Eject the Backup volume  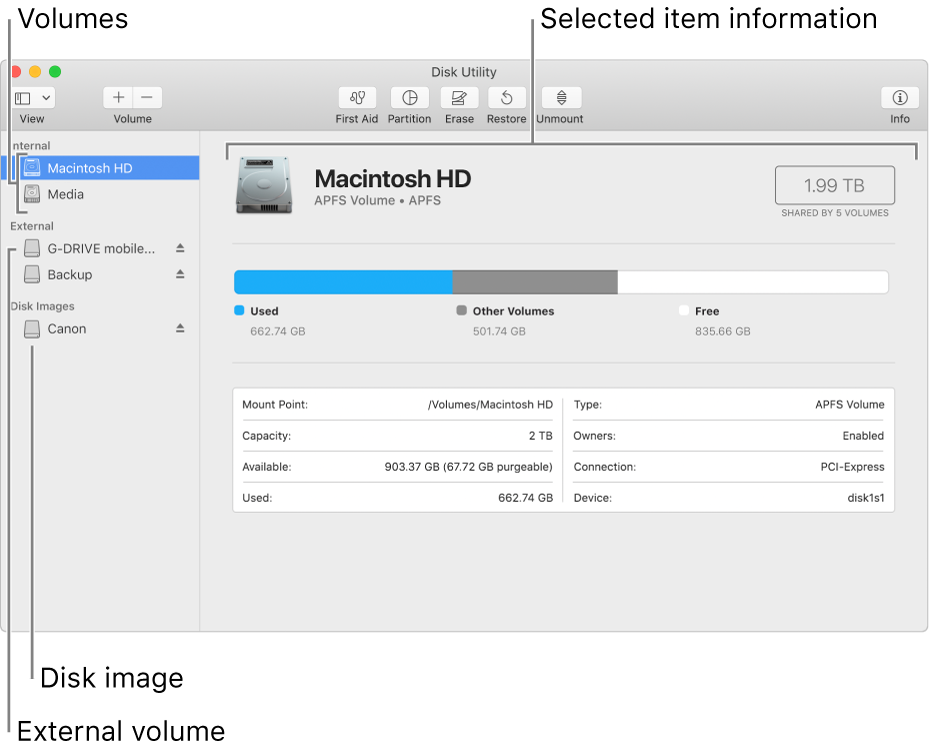180,274
